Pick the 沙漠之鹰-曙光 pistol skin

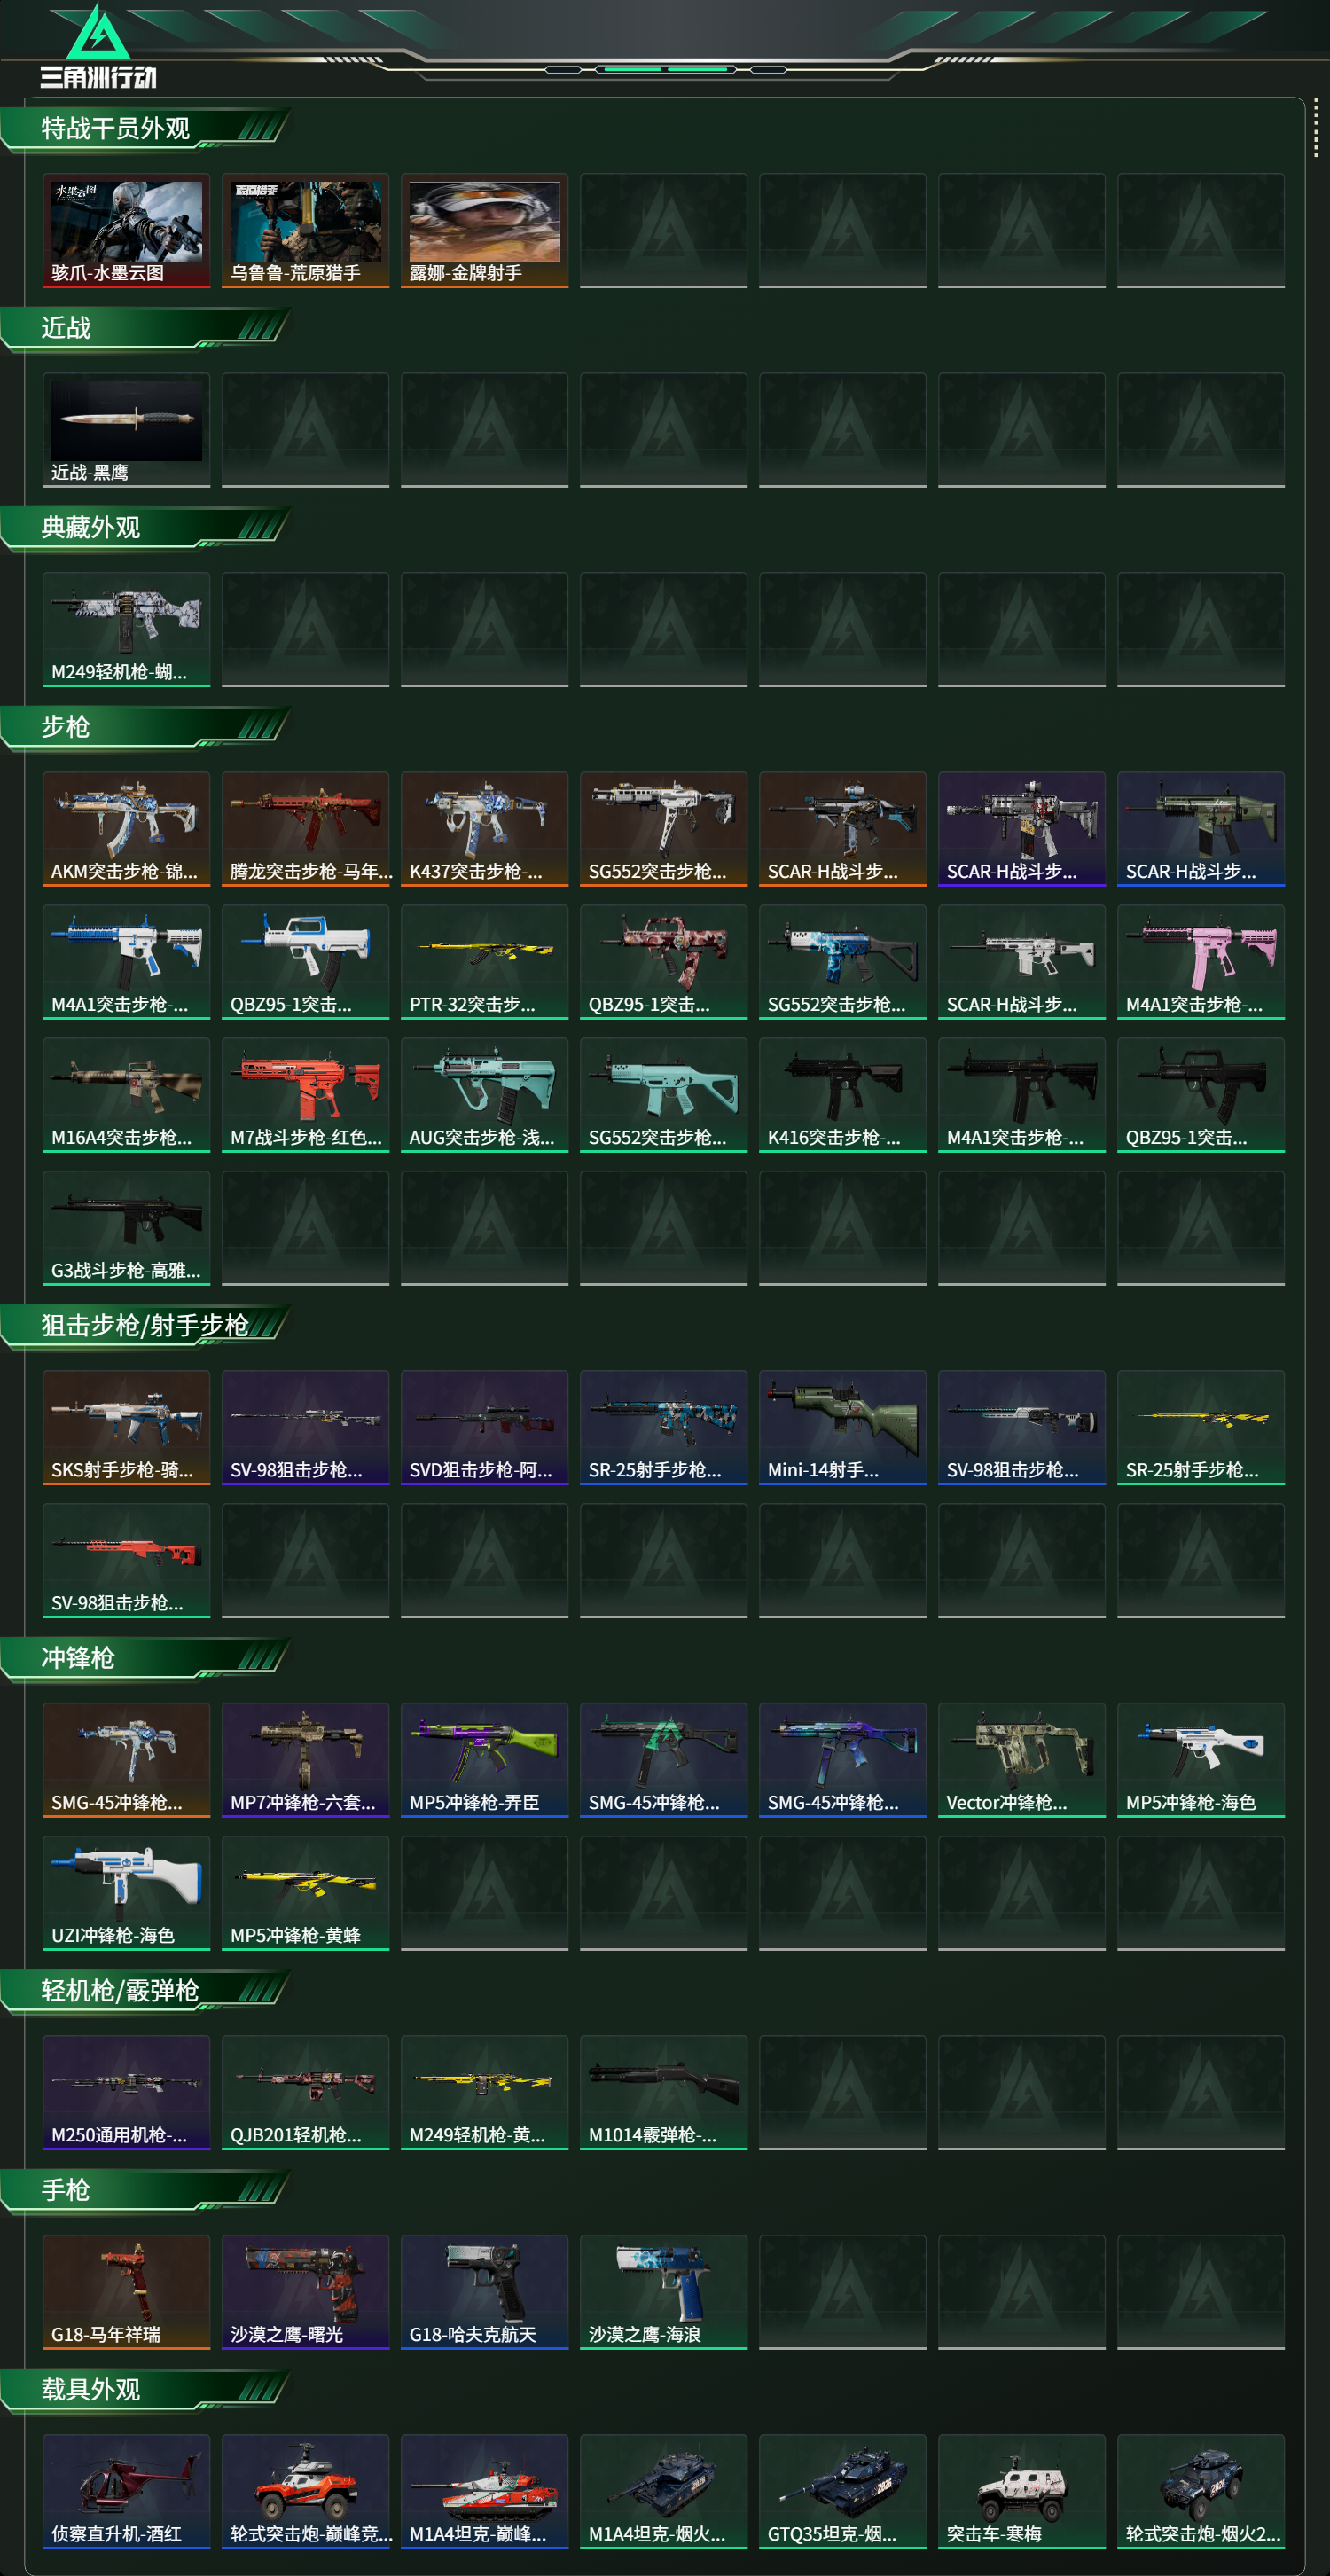(x=305, y=2292)
